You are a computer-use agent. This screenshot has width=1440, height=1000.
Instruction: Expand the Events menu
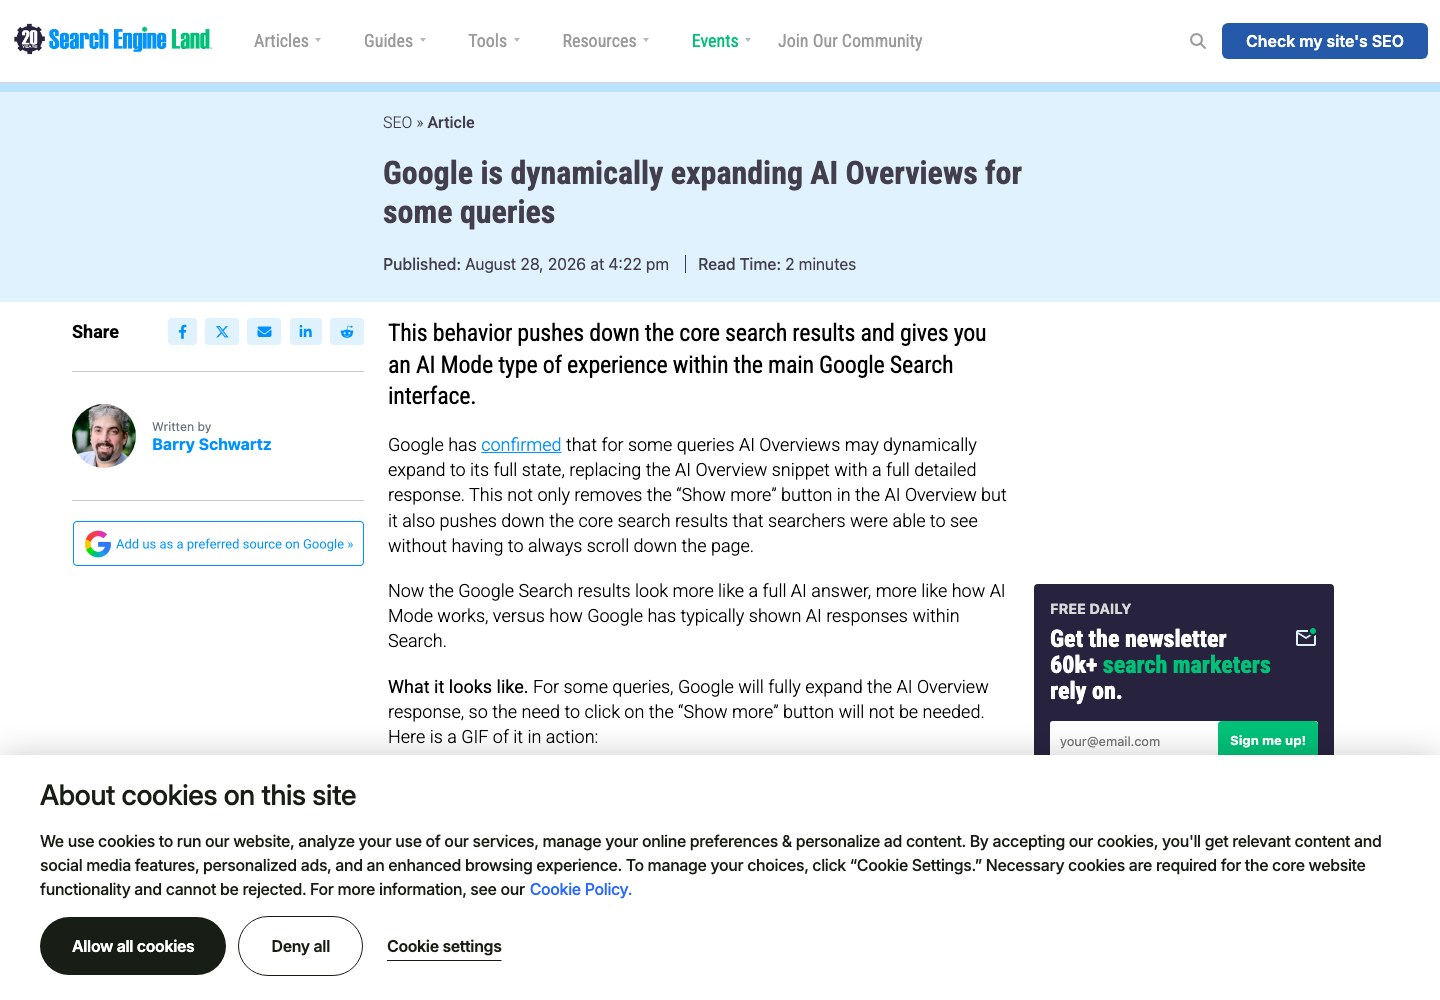[721, 41]
